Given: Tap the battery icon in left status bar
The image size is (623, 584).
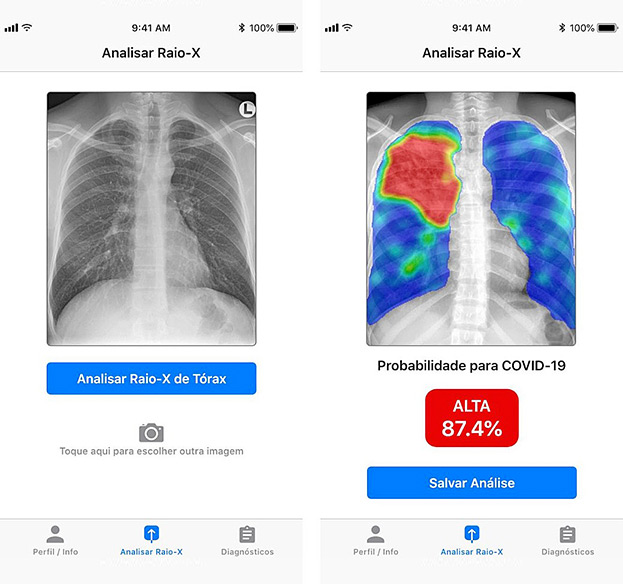Looking at the screenshot, I should coord(287,28).
